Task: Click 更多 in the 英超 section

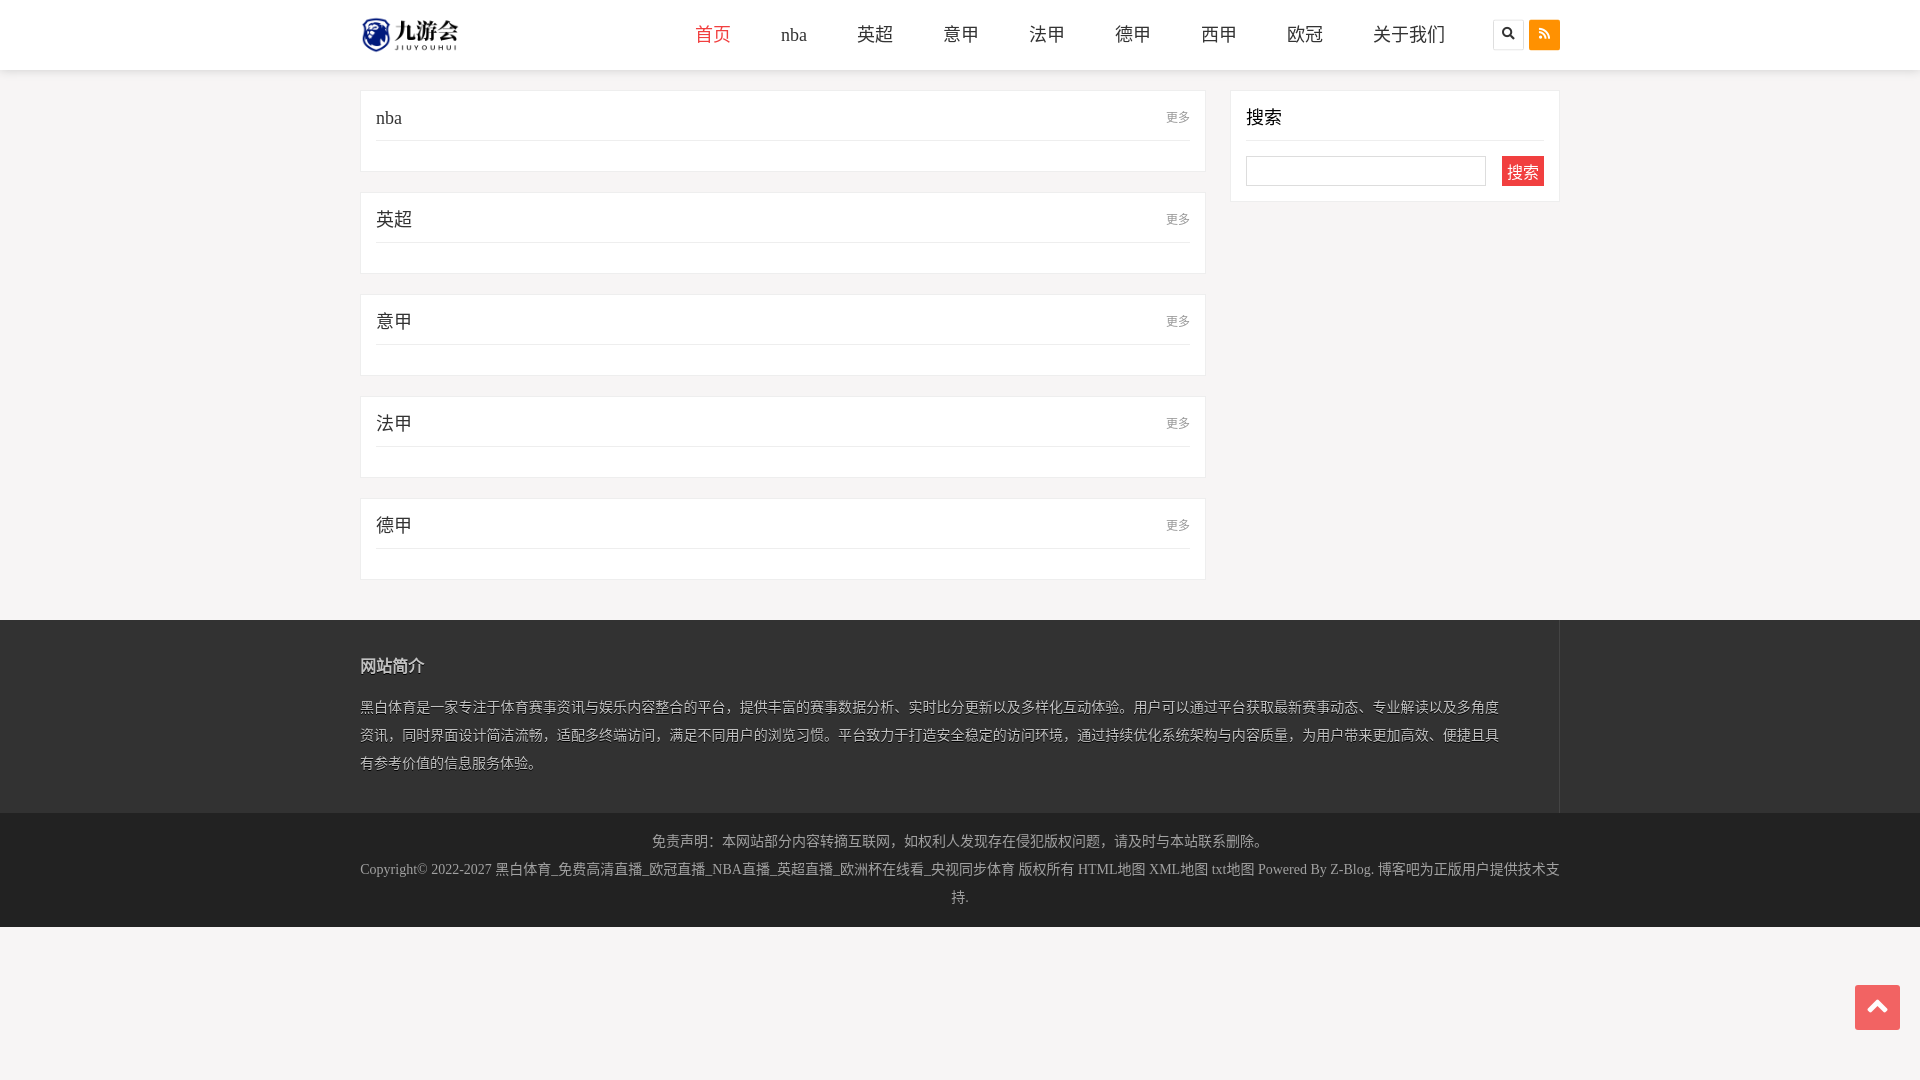Action: 1178,220
